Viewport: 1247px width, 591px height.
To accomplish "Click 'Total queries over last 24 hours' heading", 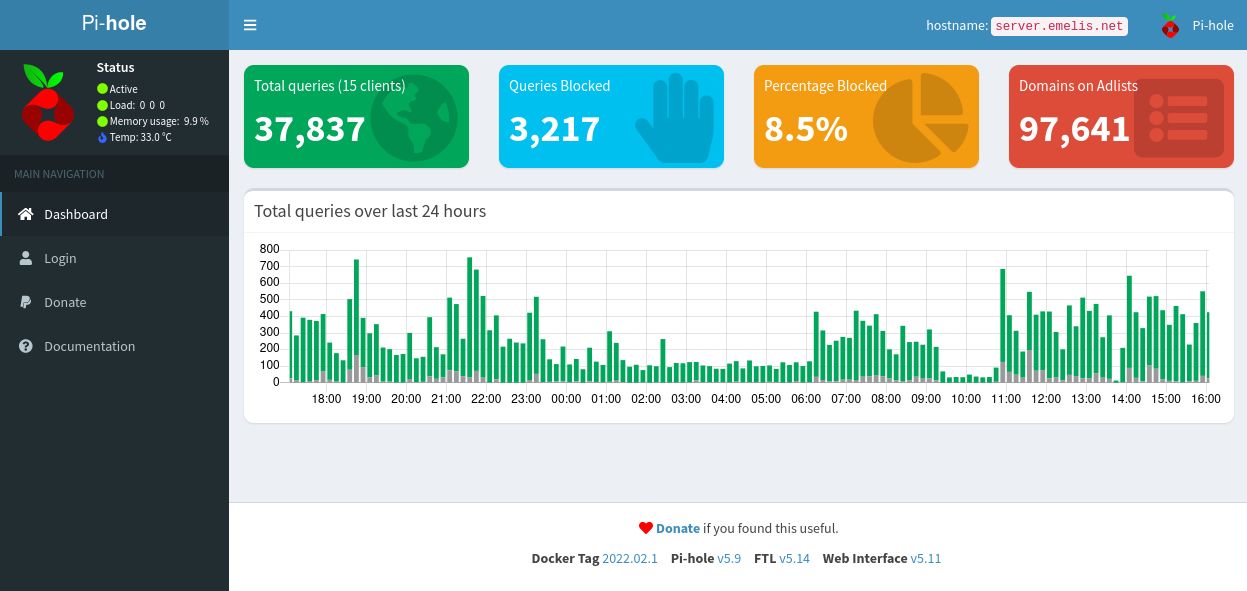I will 370,211.
